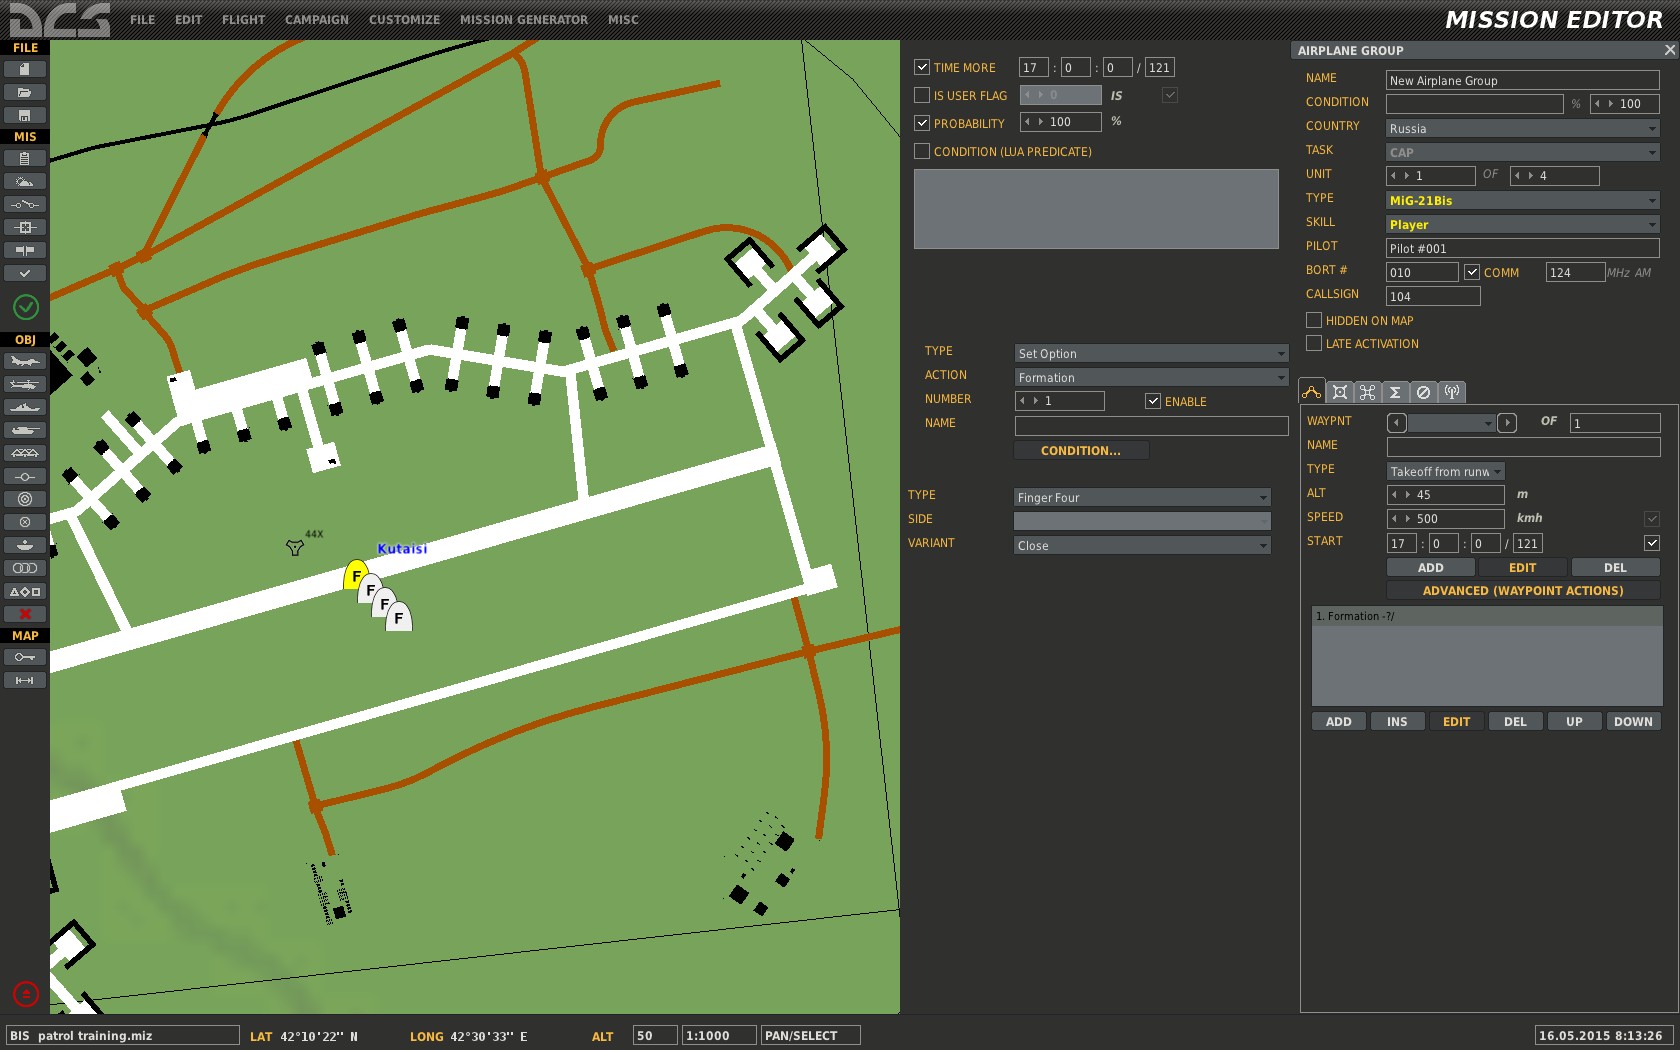Open the FILE menu
This screenshot has height=1050, width=1680.
(x=143, y=20)
